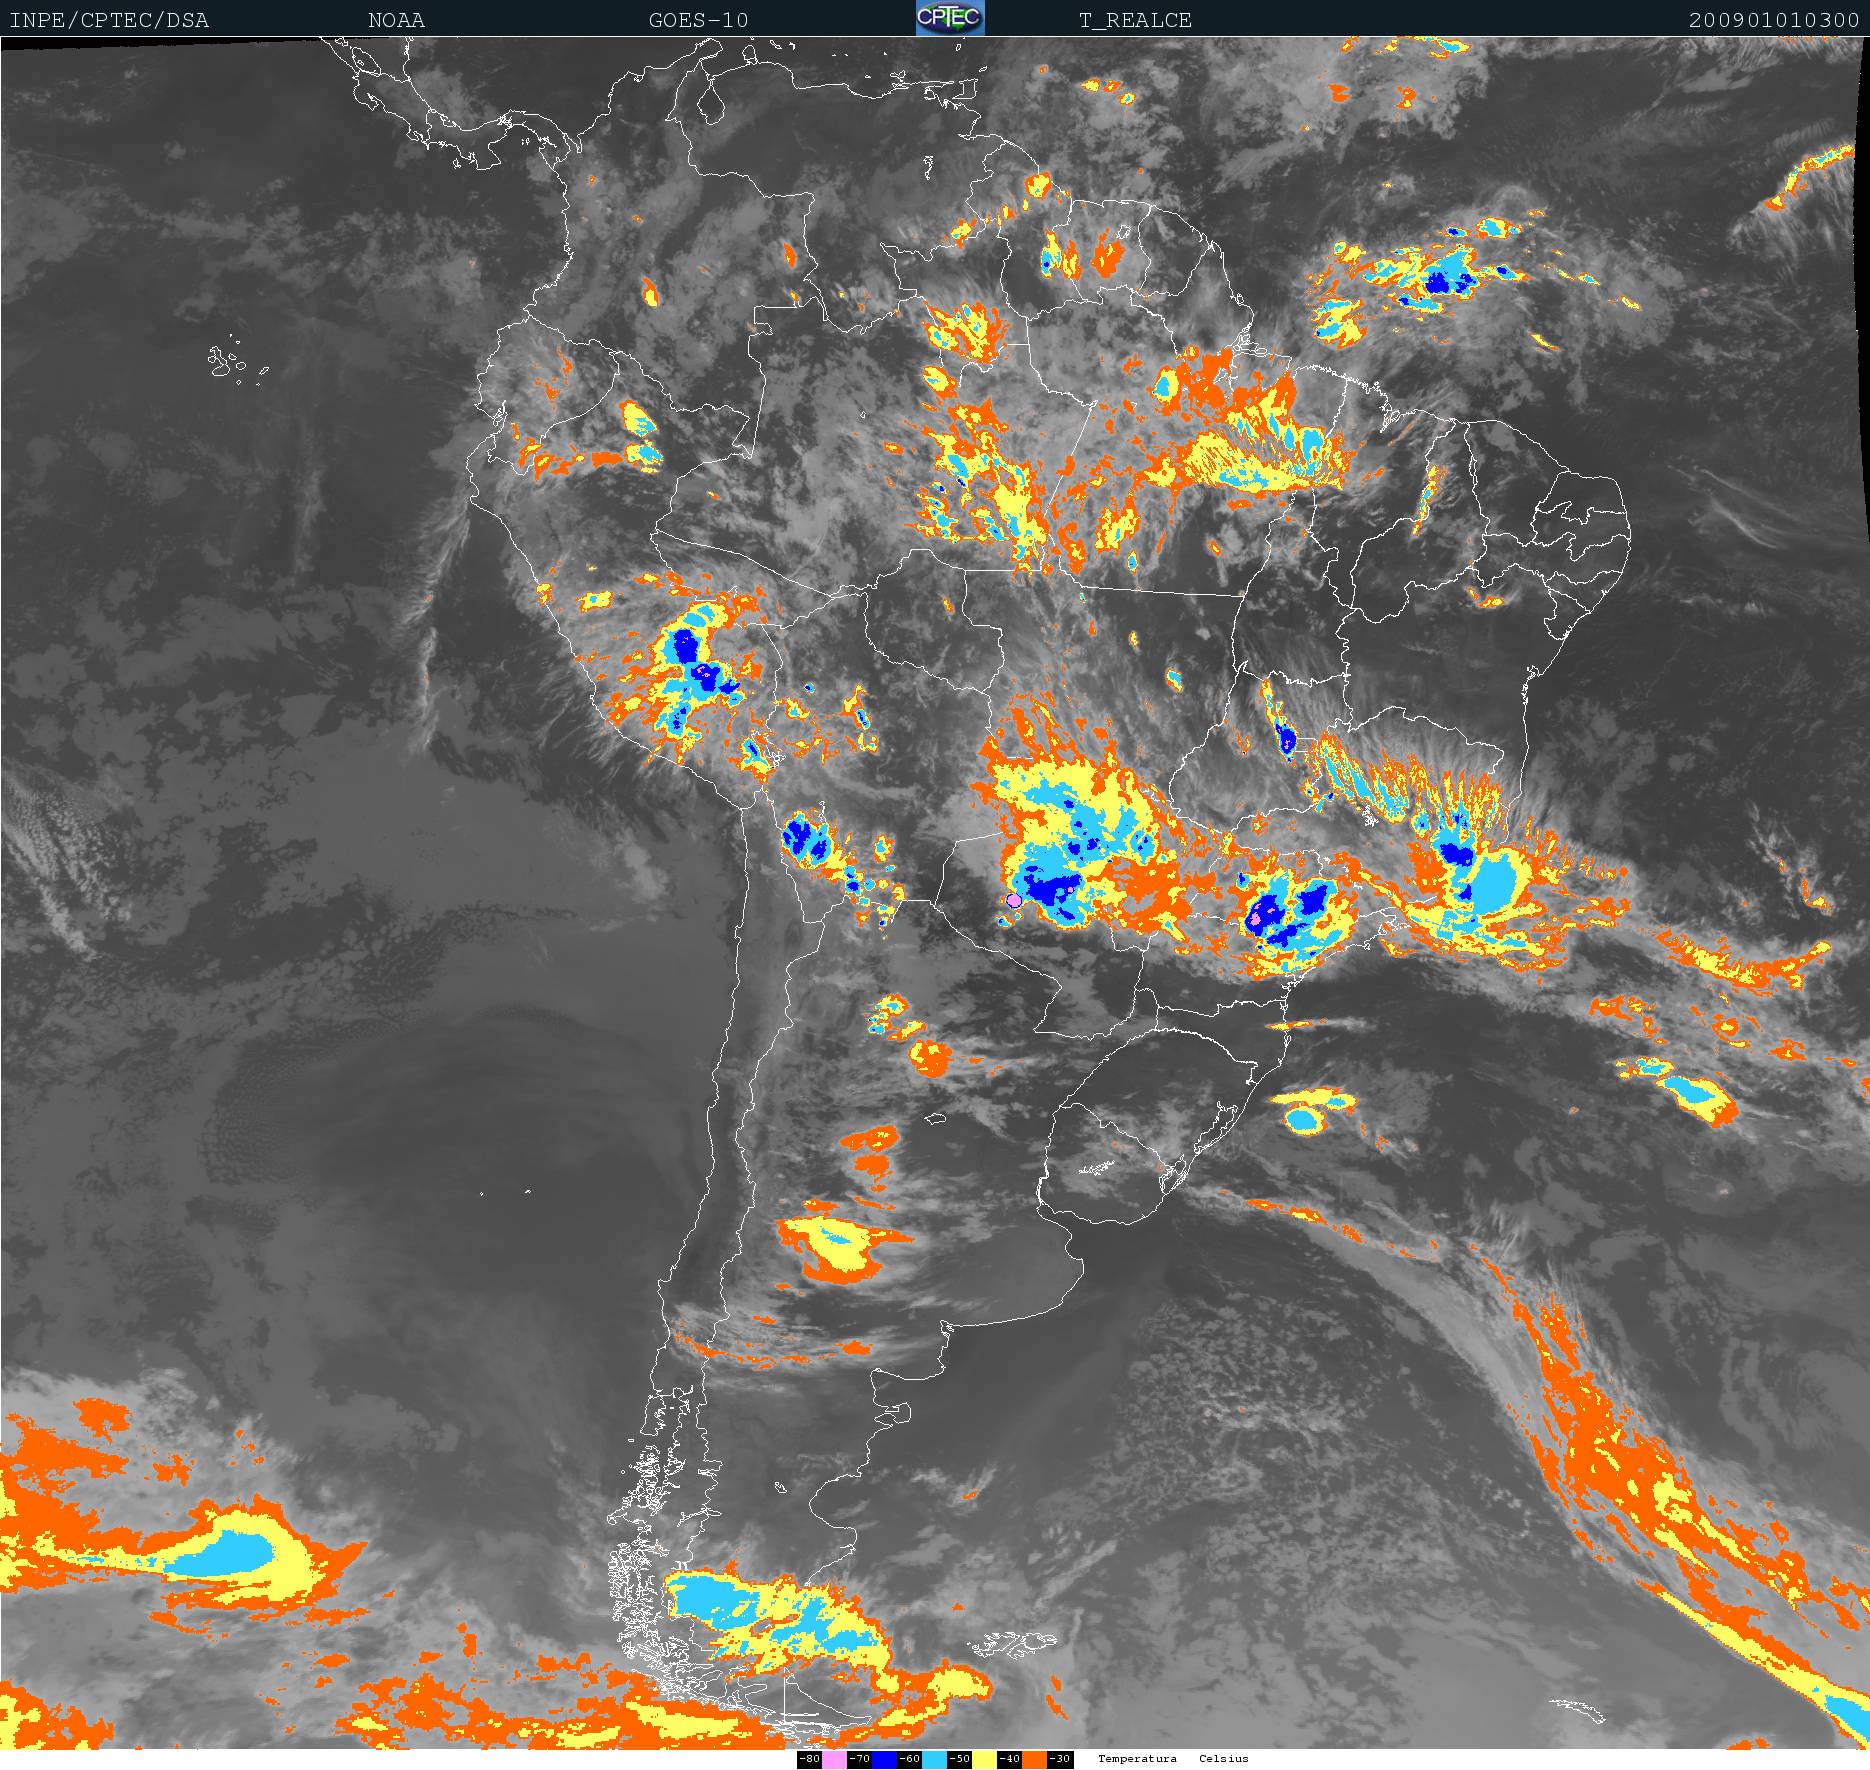This screenshot has width=1870, height=1770.
Task: Click the small pink circle marker over Paraguay
Action: [x=1014, y=901]
